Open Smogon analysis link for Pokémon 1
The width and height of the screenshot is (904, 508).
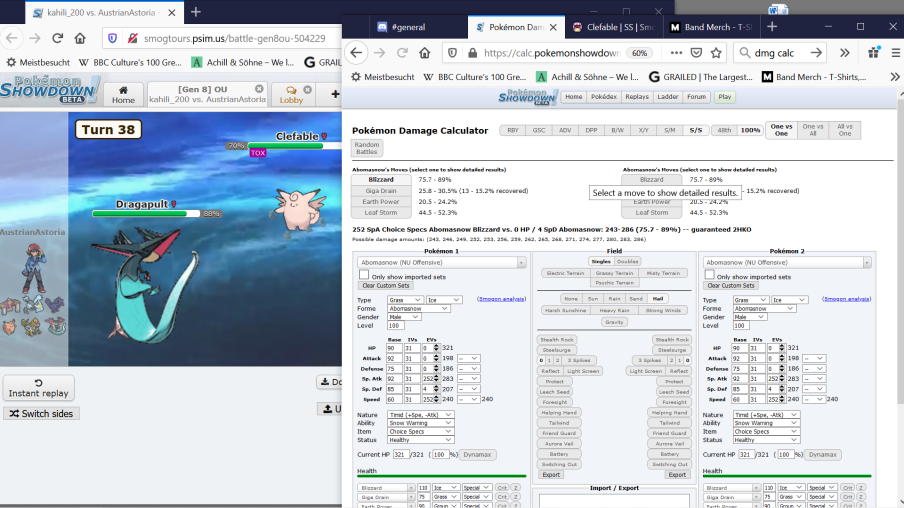[x=501, y=299]
